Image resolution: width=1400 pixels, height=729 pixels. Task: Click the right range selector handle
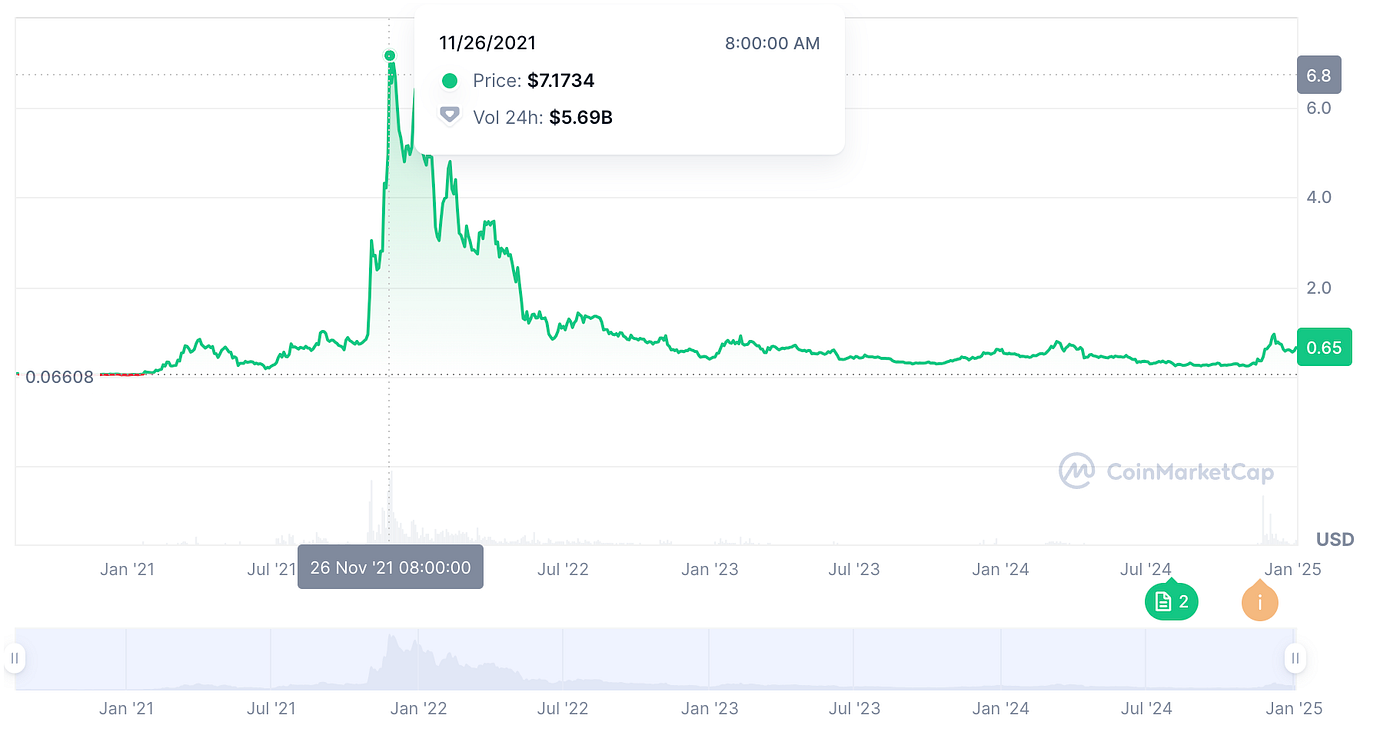[x=1295, y=658]
